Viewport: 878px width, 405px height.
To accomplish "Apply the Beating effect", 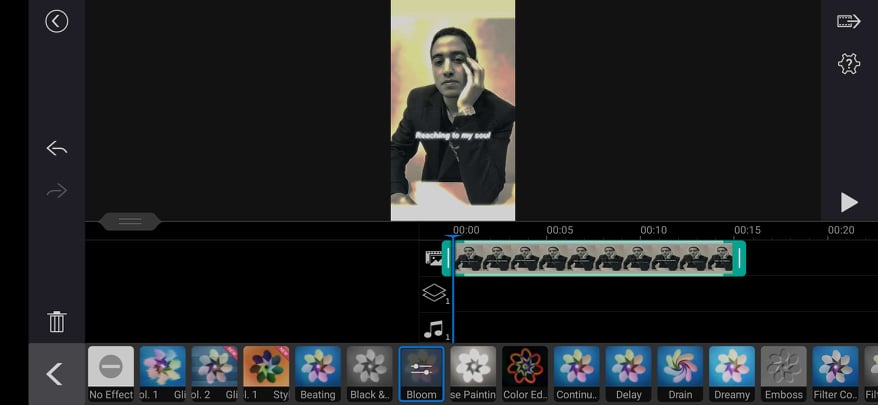I will (x=317, y=374).
